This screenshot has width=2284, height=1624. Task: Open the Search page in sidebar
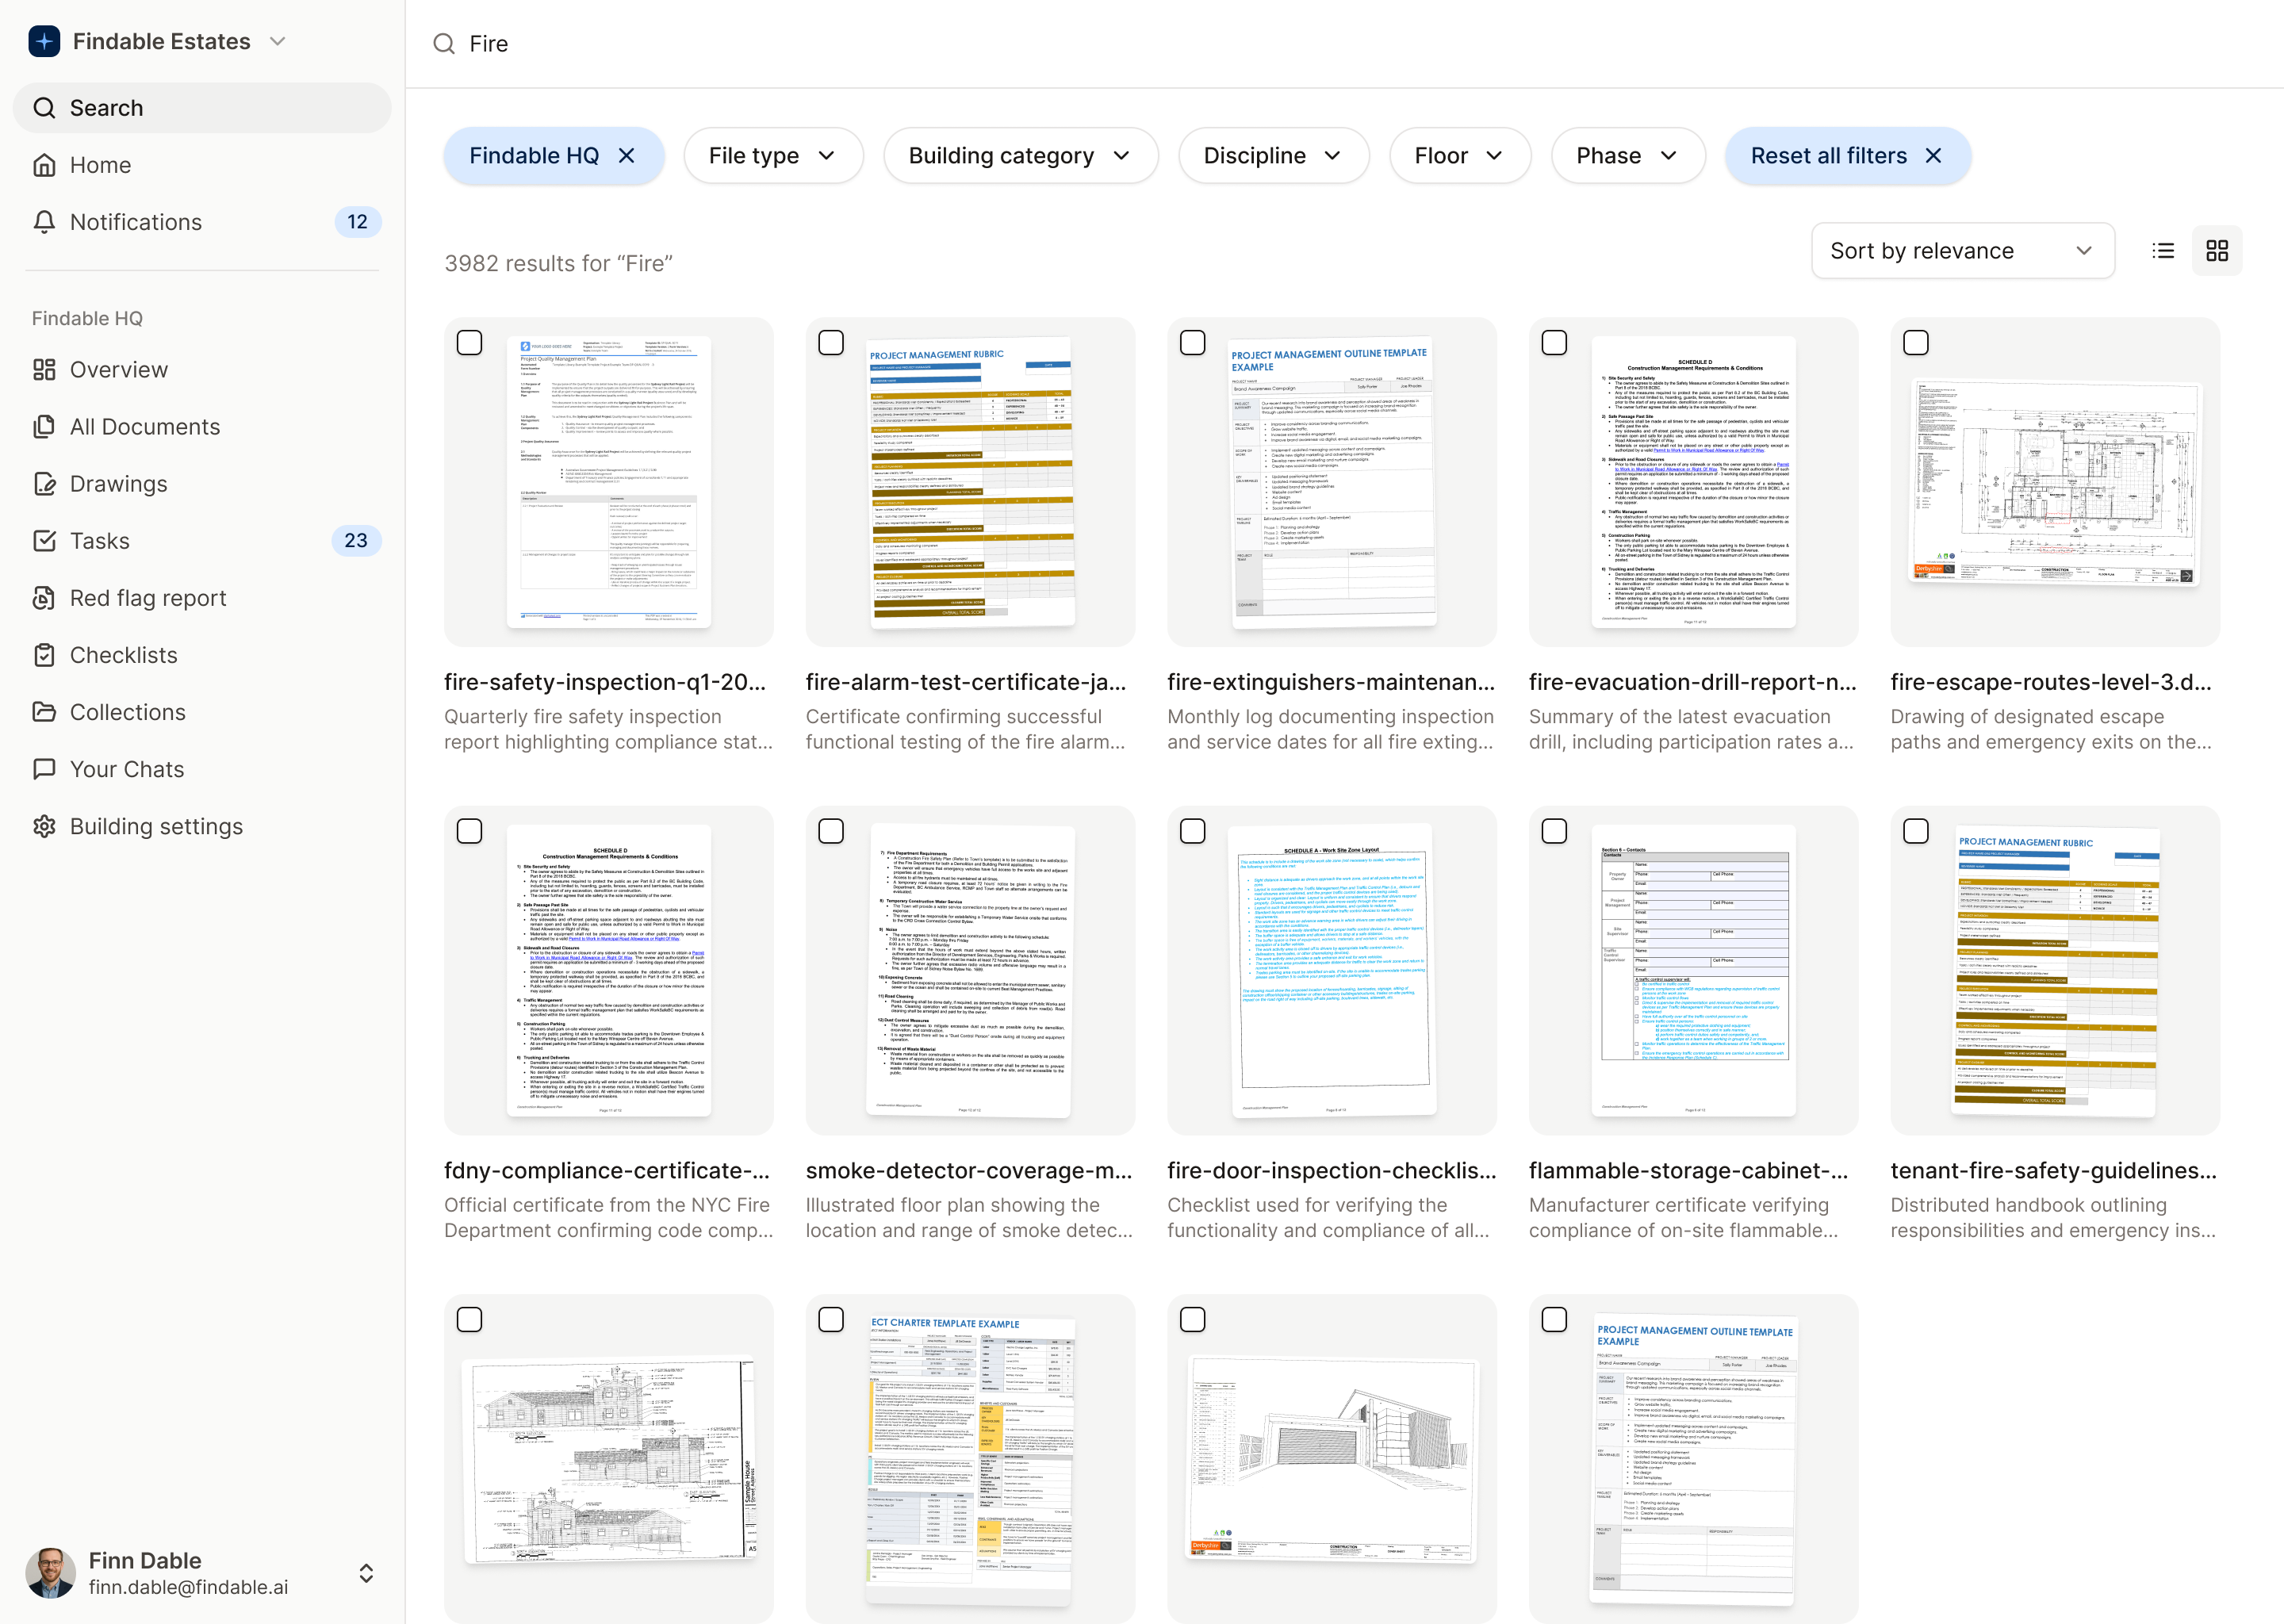(202, 108)
